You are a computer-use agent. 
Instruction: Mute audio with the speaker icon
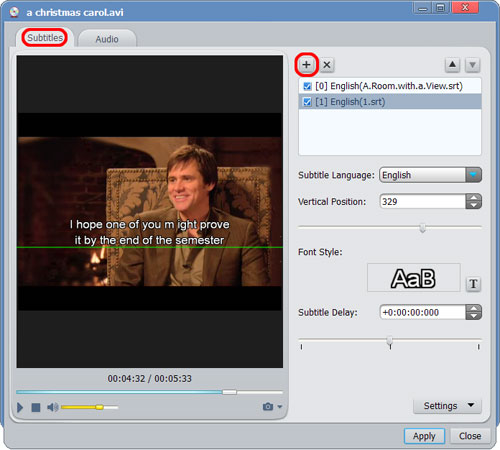53,407
